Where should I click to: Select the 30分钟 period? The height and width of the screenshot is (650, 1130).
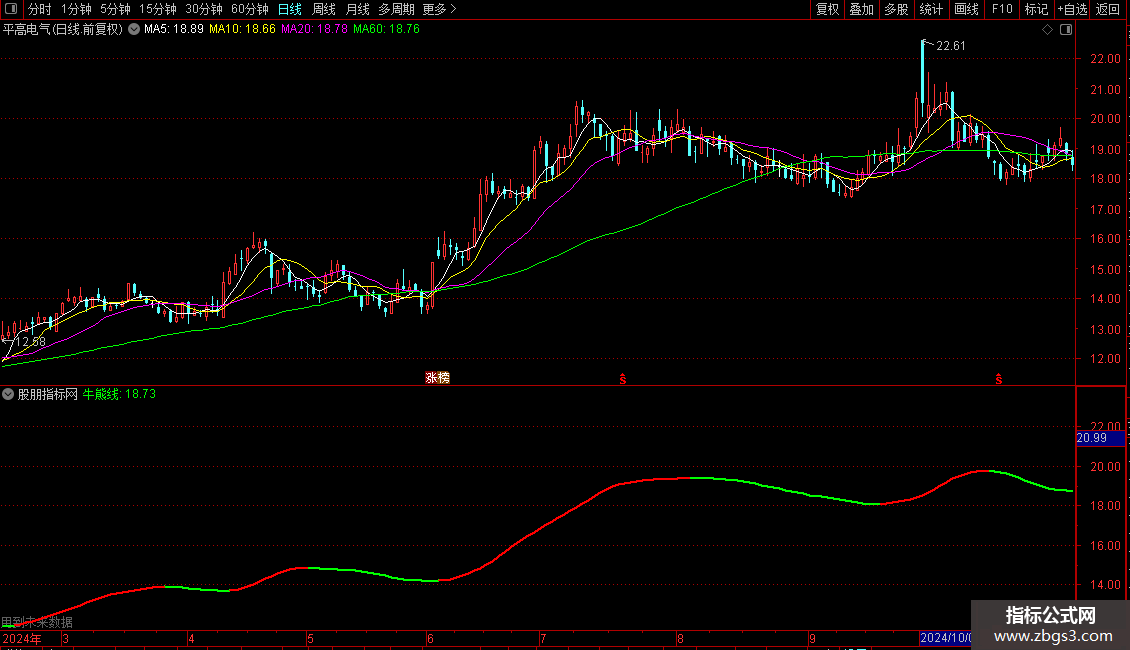pos(204,9)
